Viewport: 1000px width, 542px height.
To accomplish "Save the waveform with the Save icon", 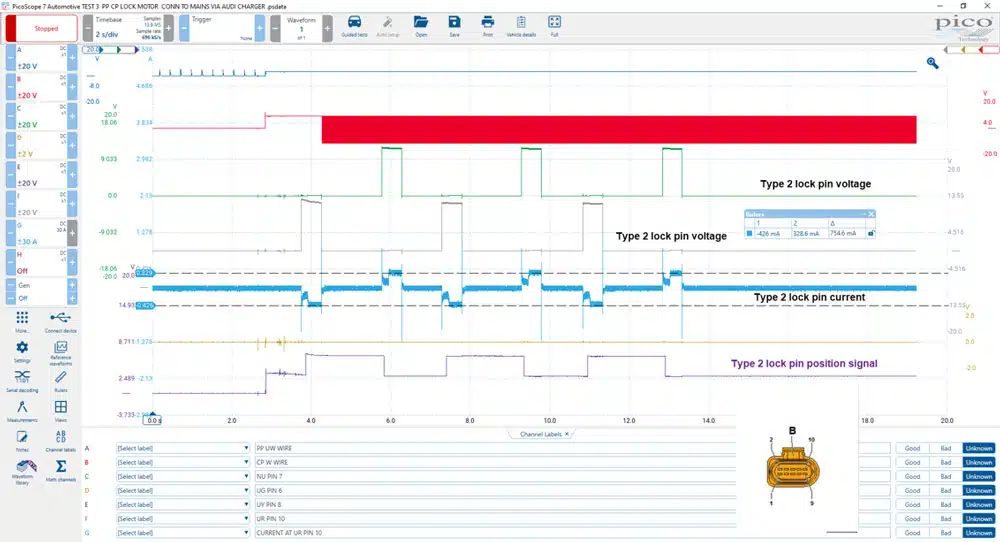I will (x=454, y=26).
